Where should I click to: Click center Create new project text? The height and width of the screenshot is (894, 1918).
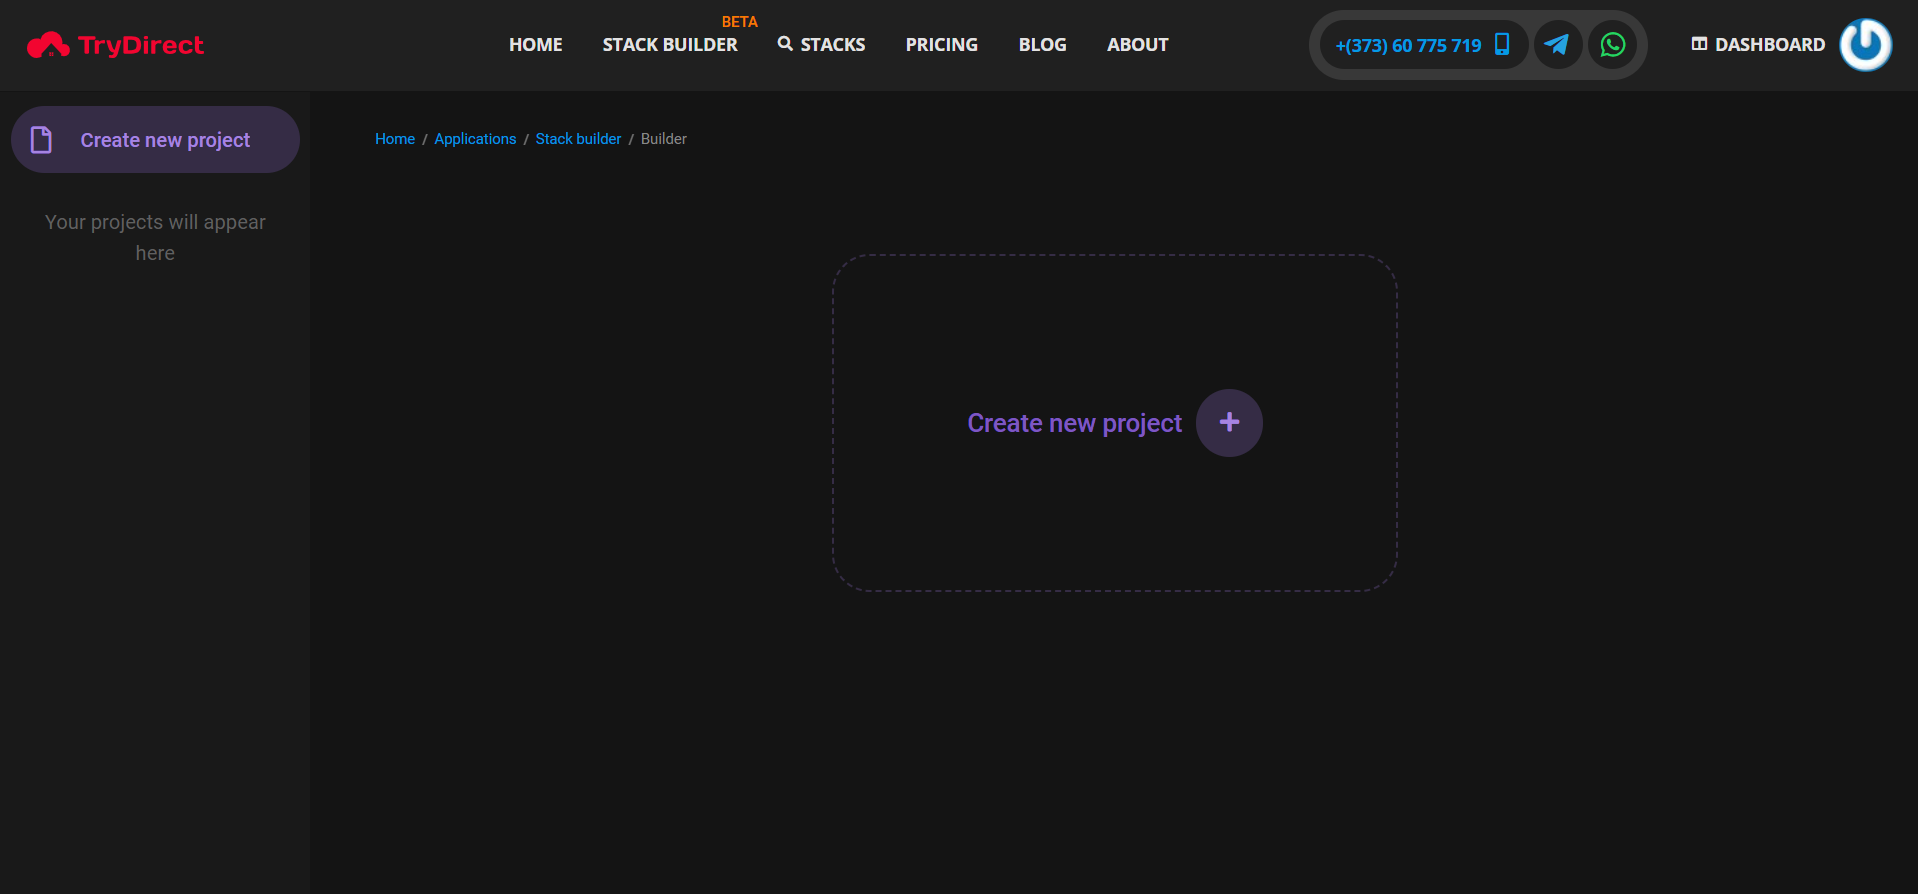(1074, 423)
